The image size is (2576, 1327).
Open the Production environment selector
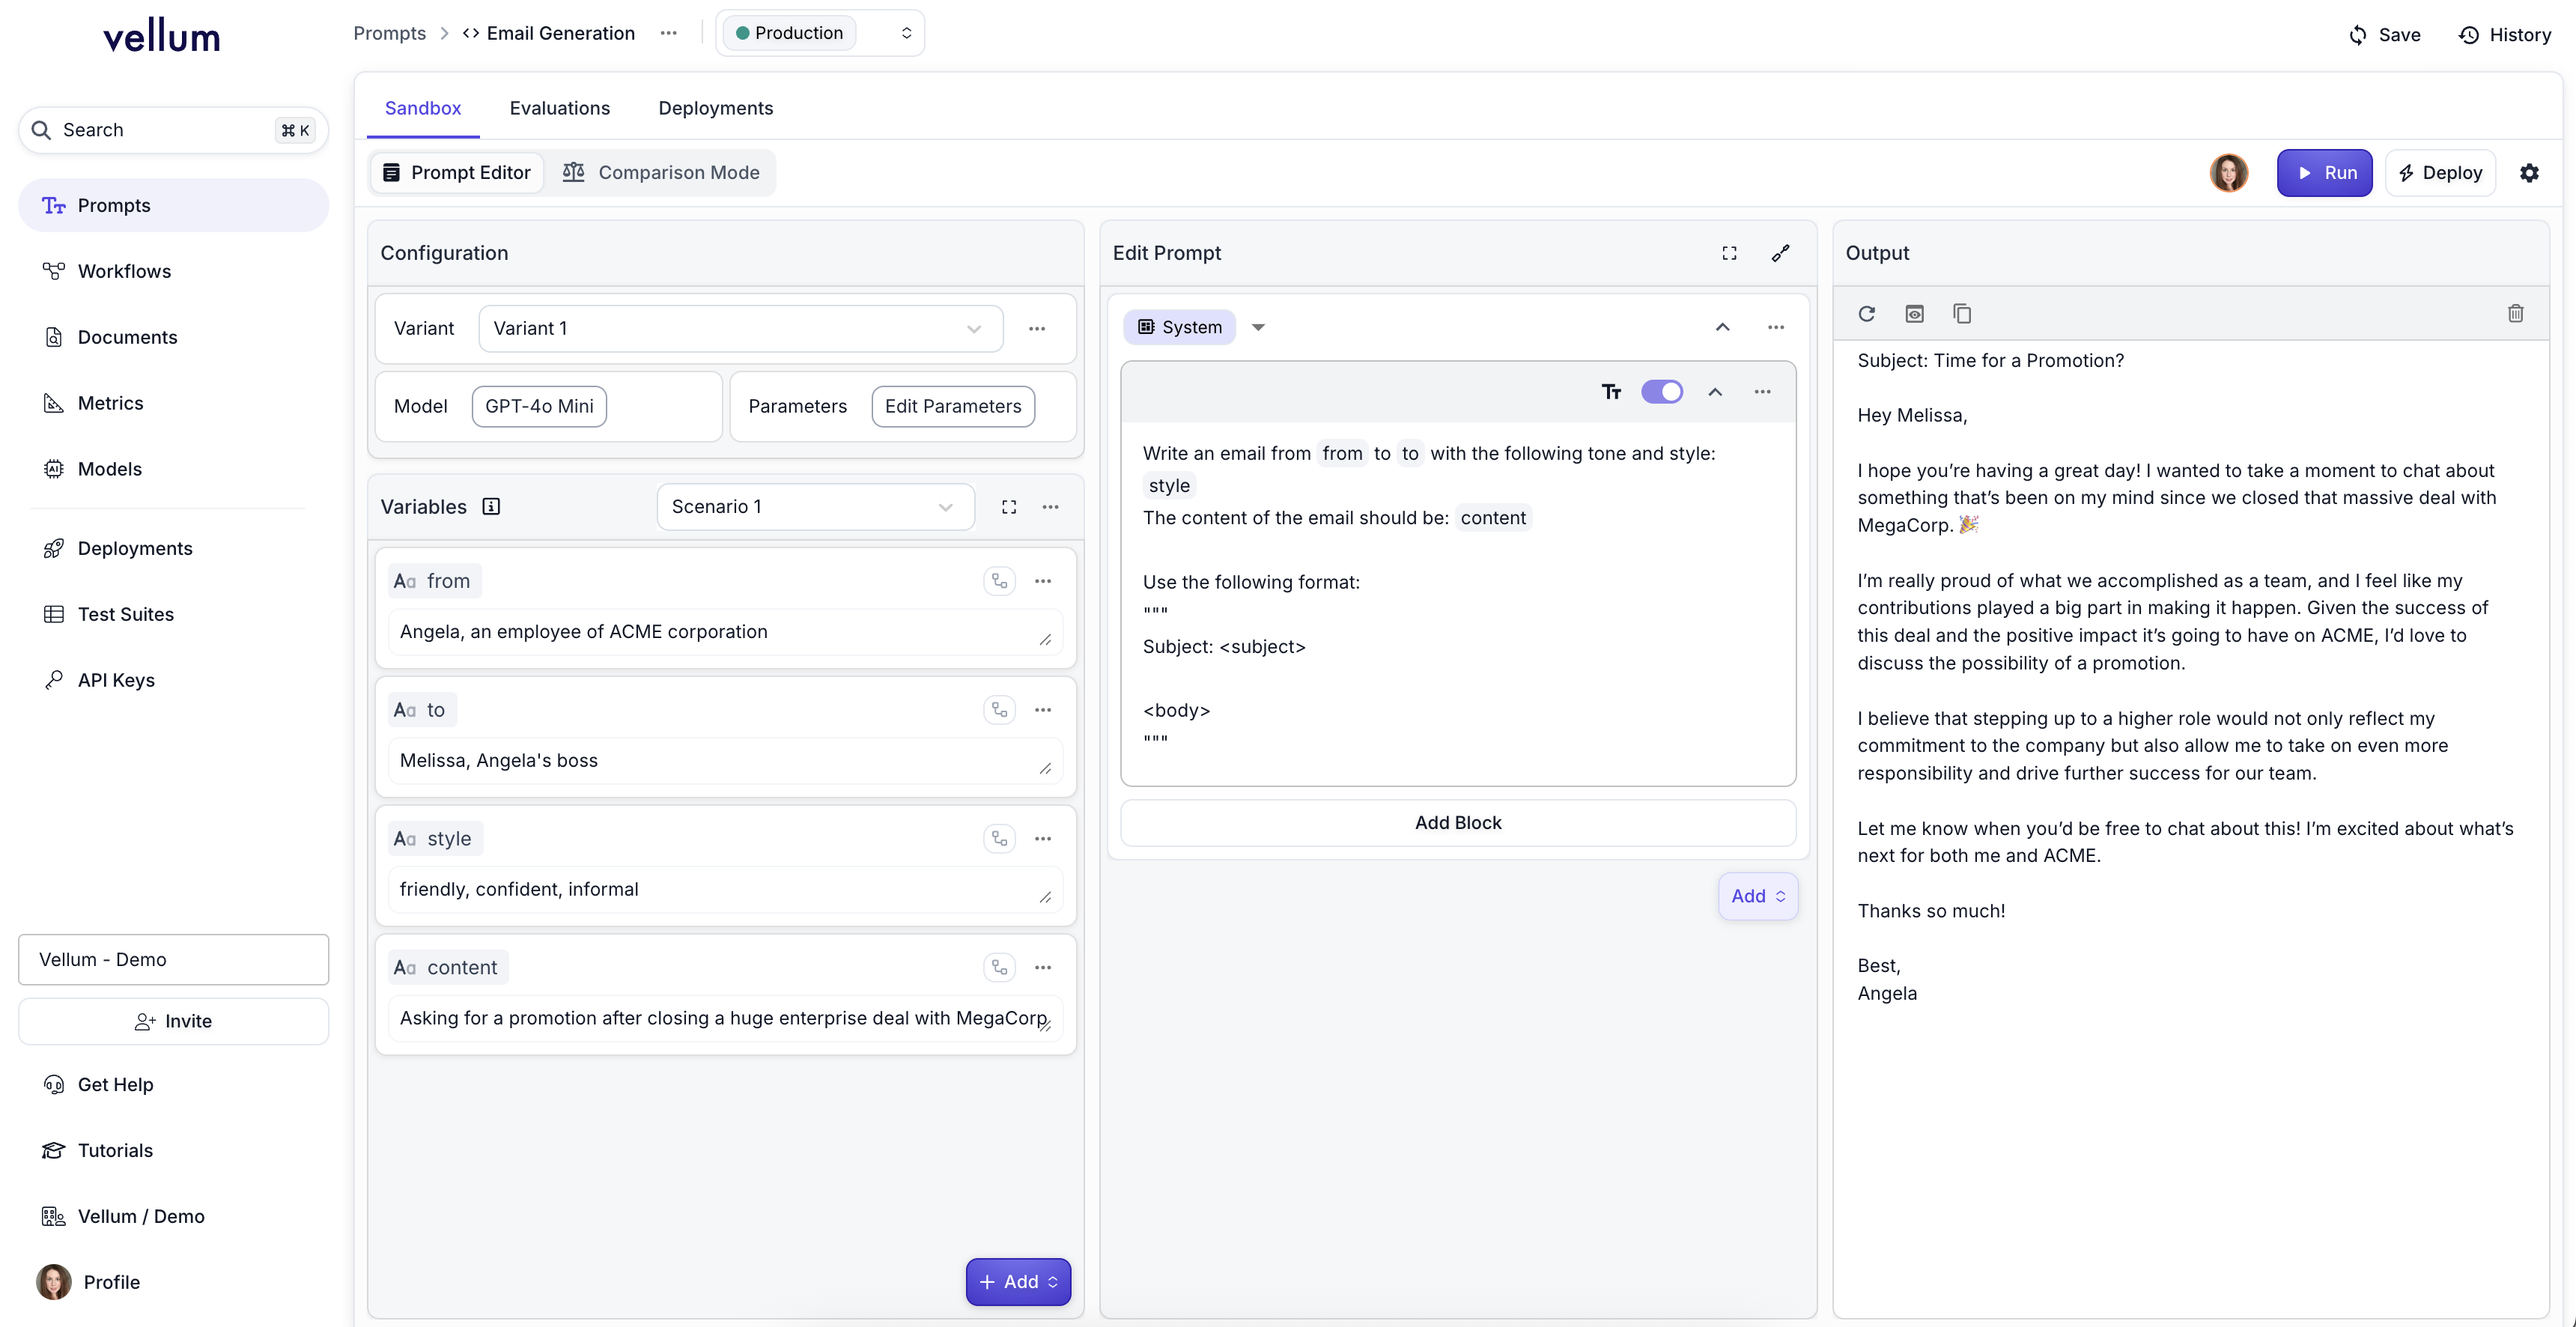click(819, 33)
